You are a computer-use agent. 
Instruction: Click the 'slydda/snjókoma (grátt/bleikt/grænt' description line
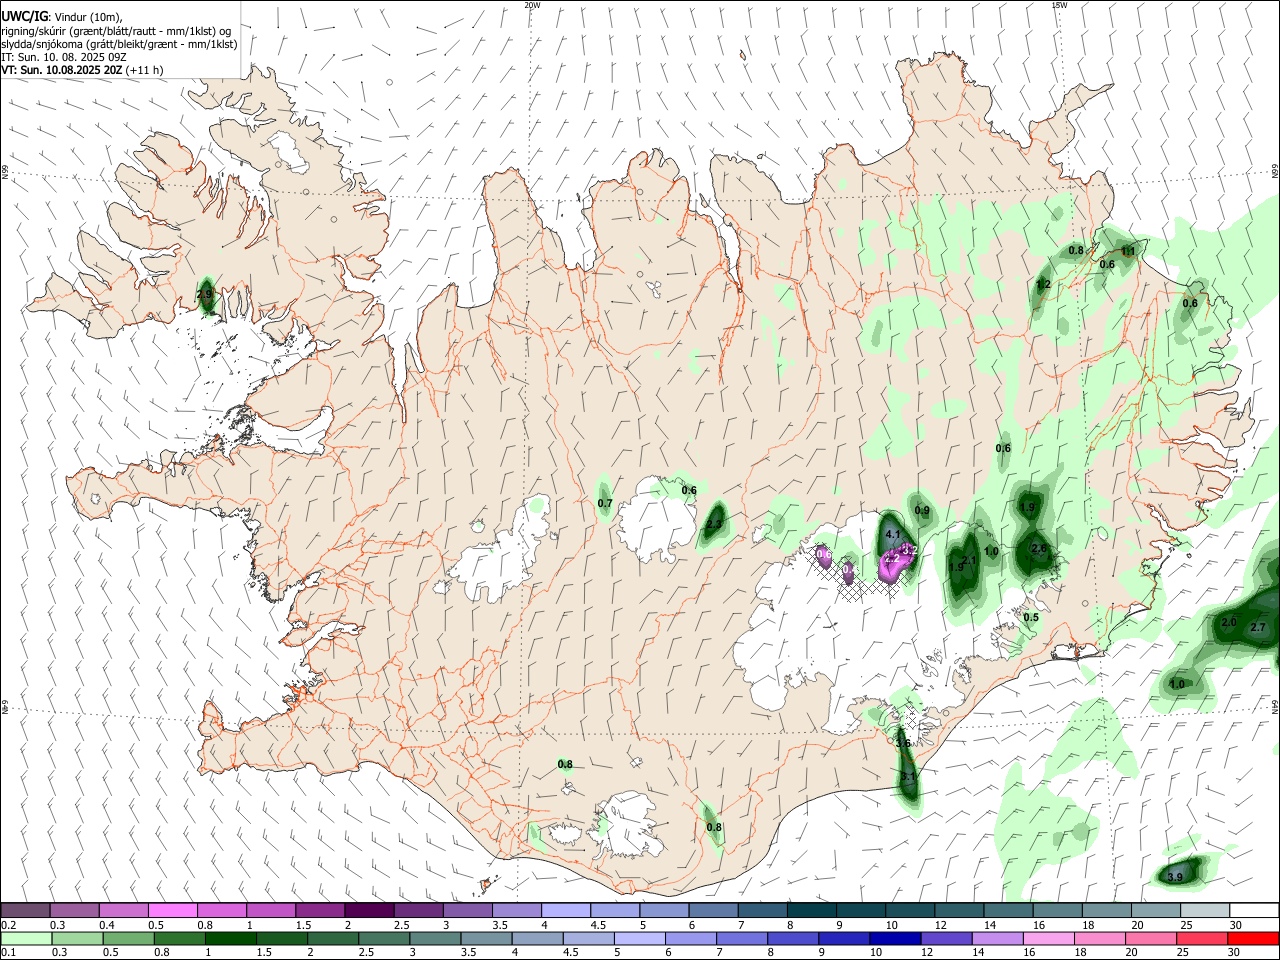(x=119, y=44)
